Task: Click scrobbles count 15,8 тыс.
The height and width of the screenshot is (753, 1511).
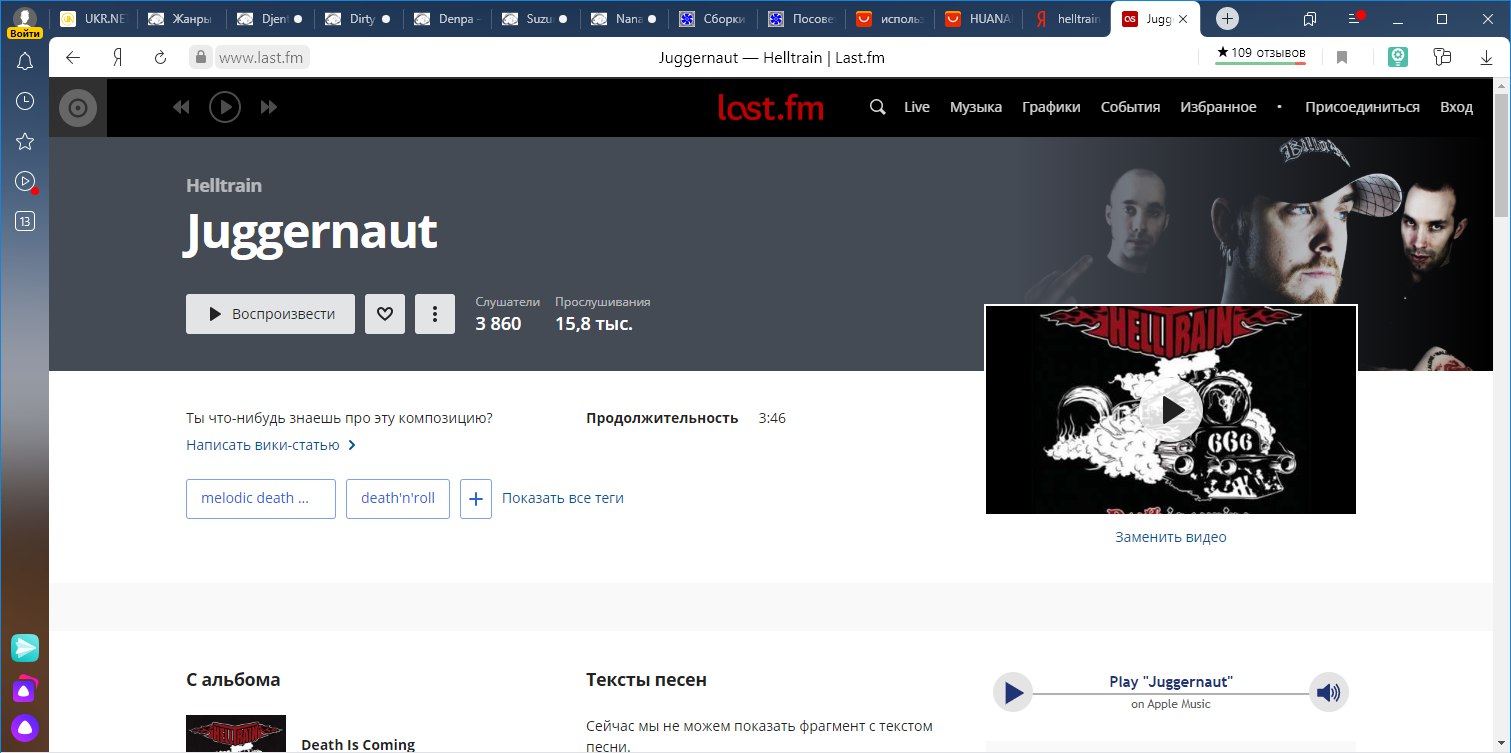Action: point(594,324)
